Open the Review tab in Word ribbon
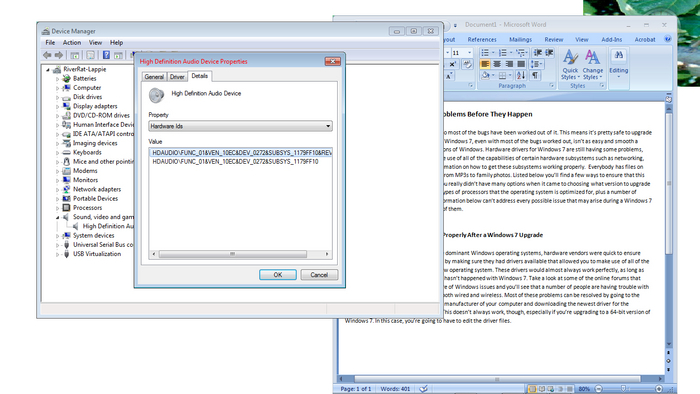The width and height of the screenshot is (700, 394). click(x=554, y=39)
